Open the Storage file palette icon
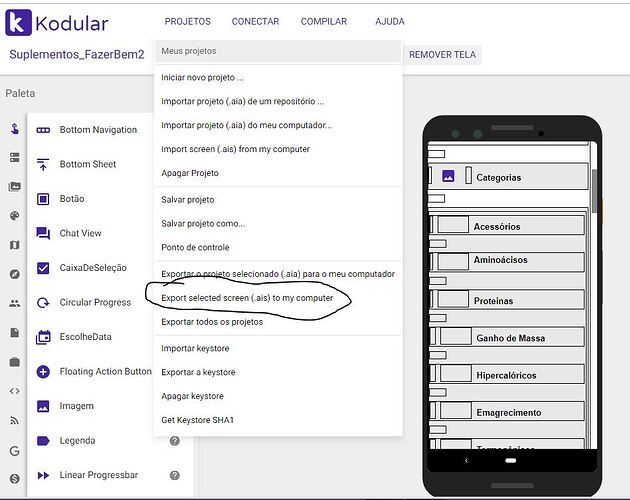The height and width of the screenshot is (500, 630). click(15, 332)
